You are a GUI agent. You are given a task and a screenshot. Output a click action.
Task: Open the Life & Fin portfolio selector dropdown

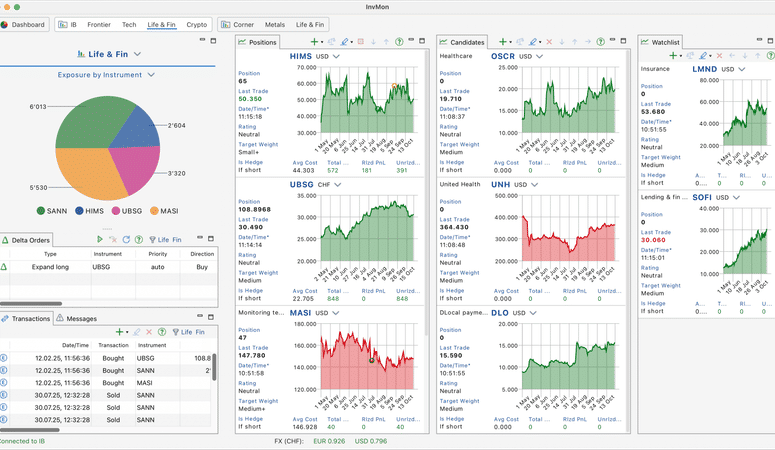pos(137,54)
